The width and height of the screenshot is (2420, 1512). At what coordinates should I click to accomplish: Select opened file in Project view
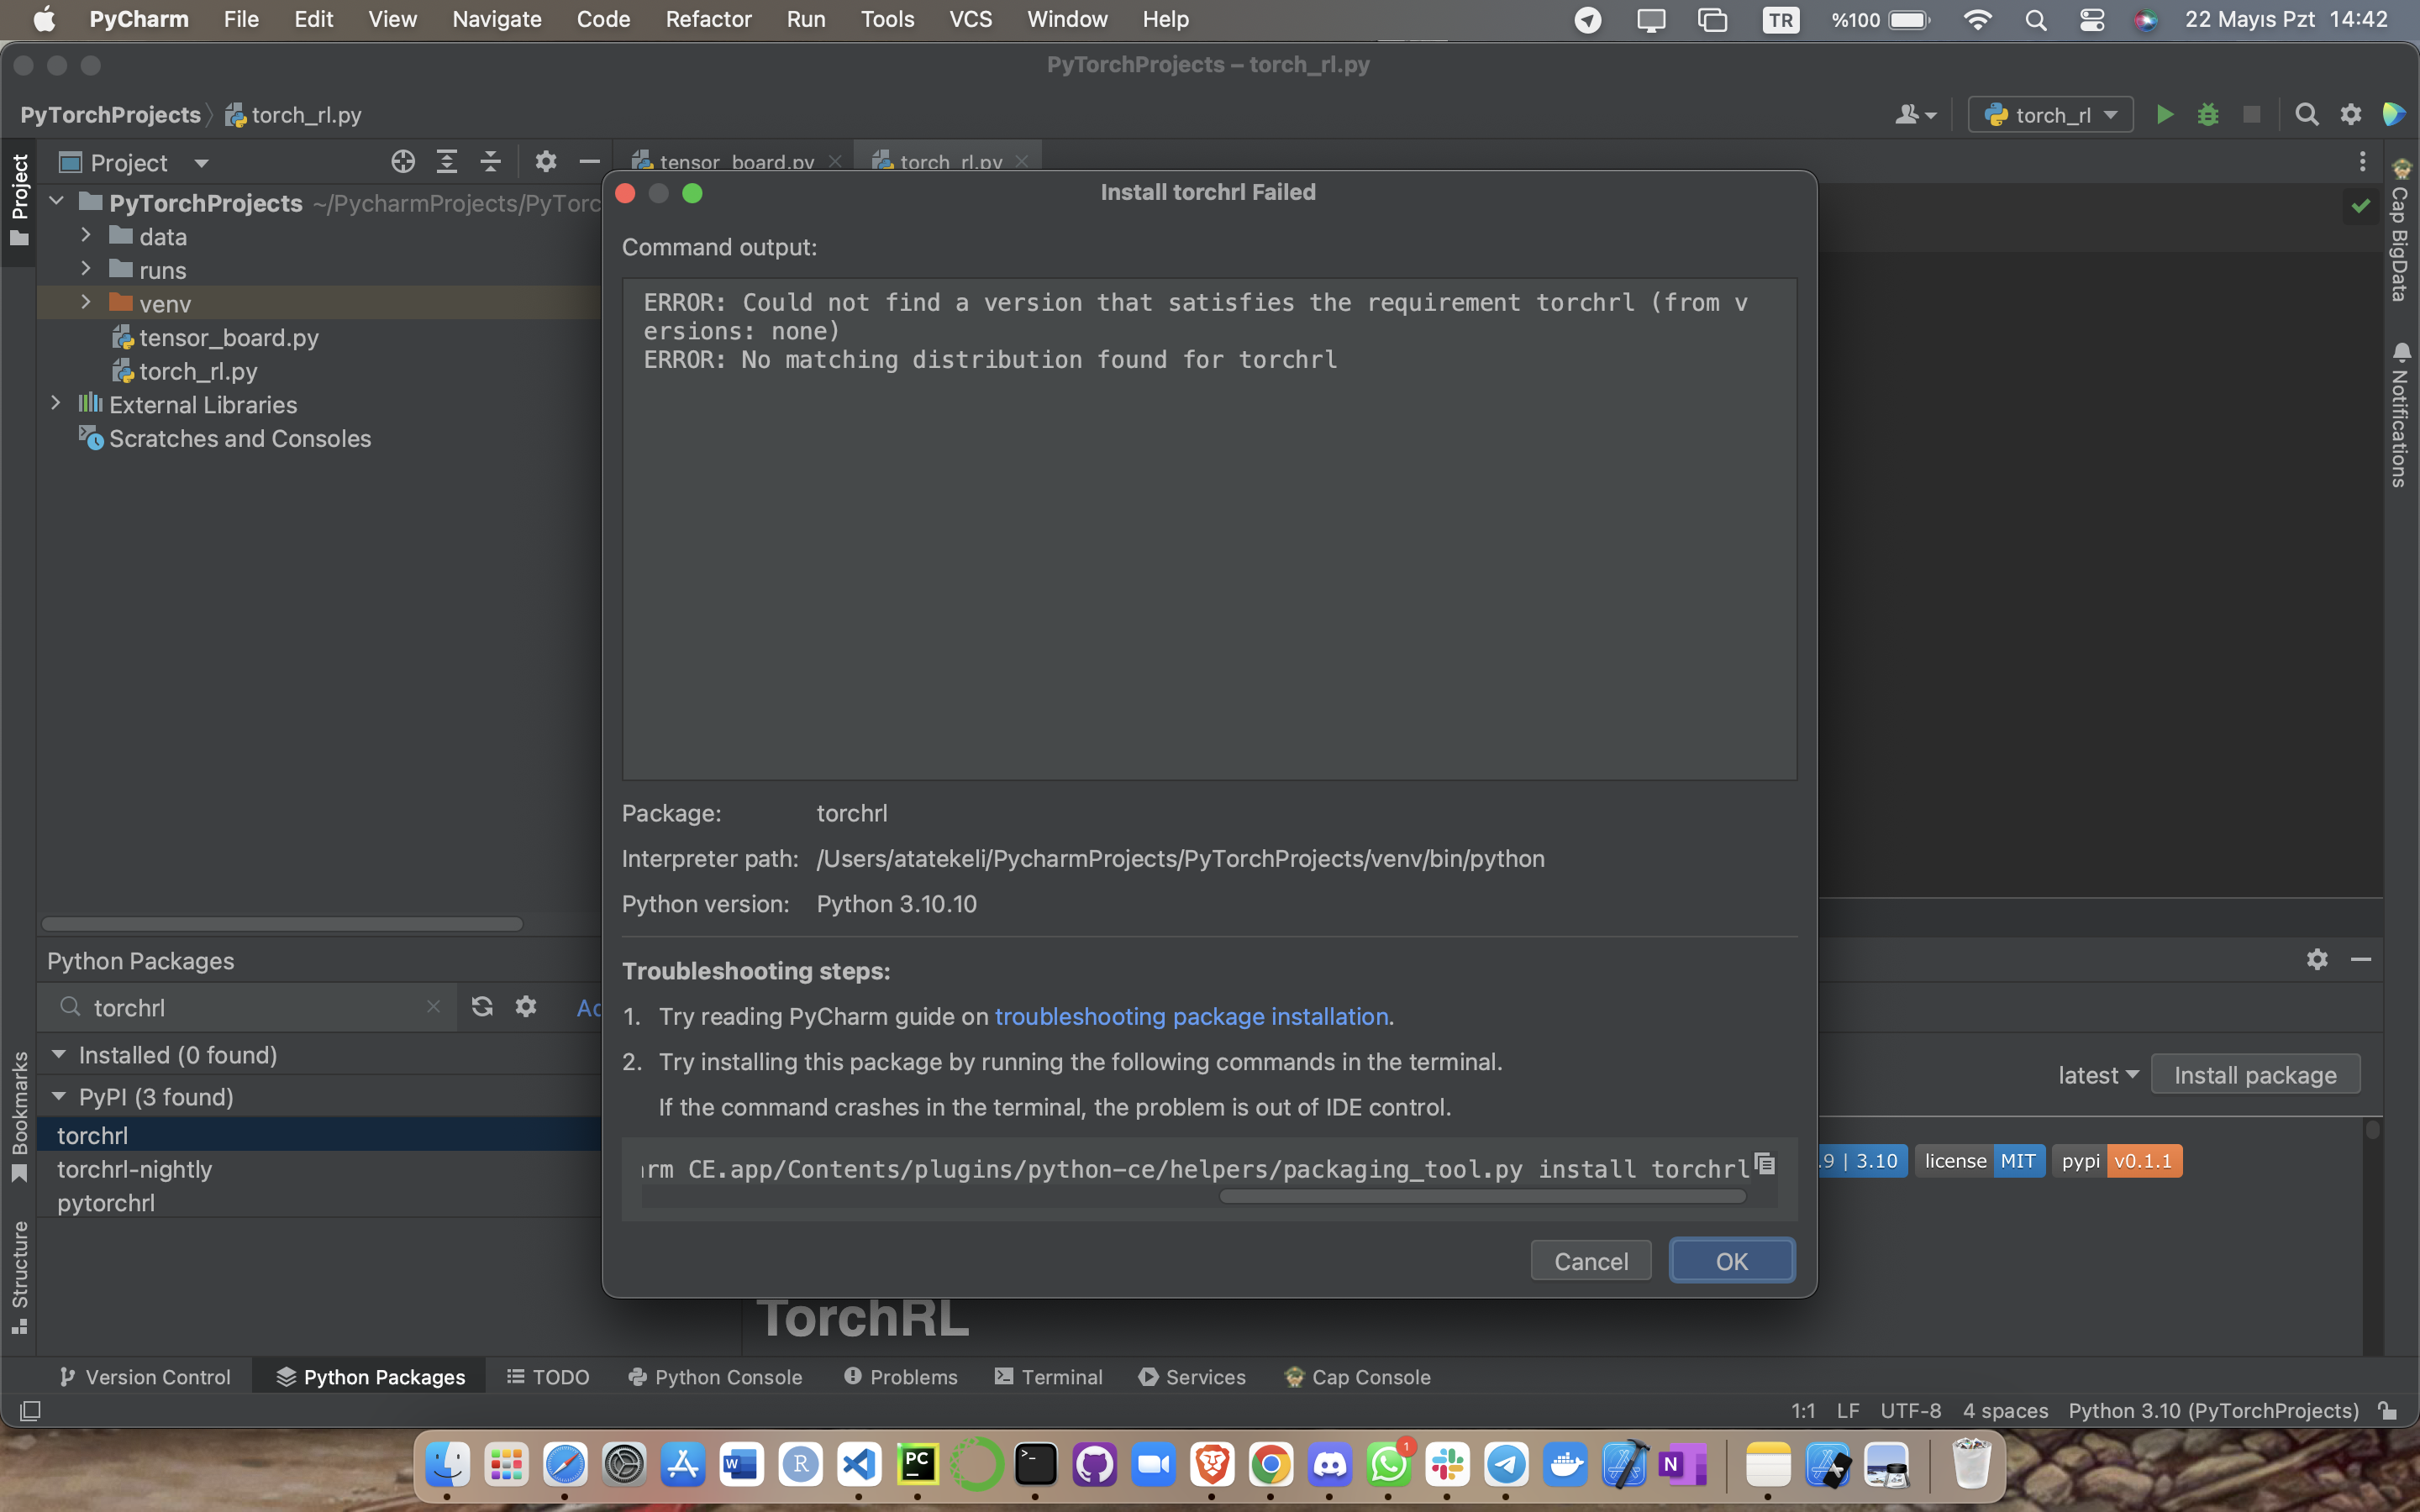[403, 161]
